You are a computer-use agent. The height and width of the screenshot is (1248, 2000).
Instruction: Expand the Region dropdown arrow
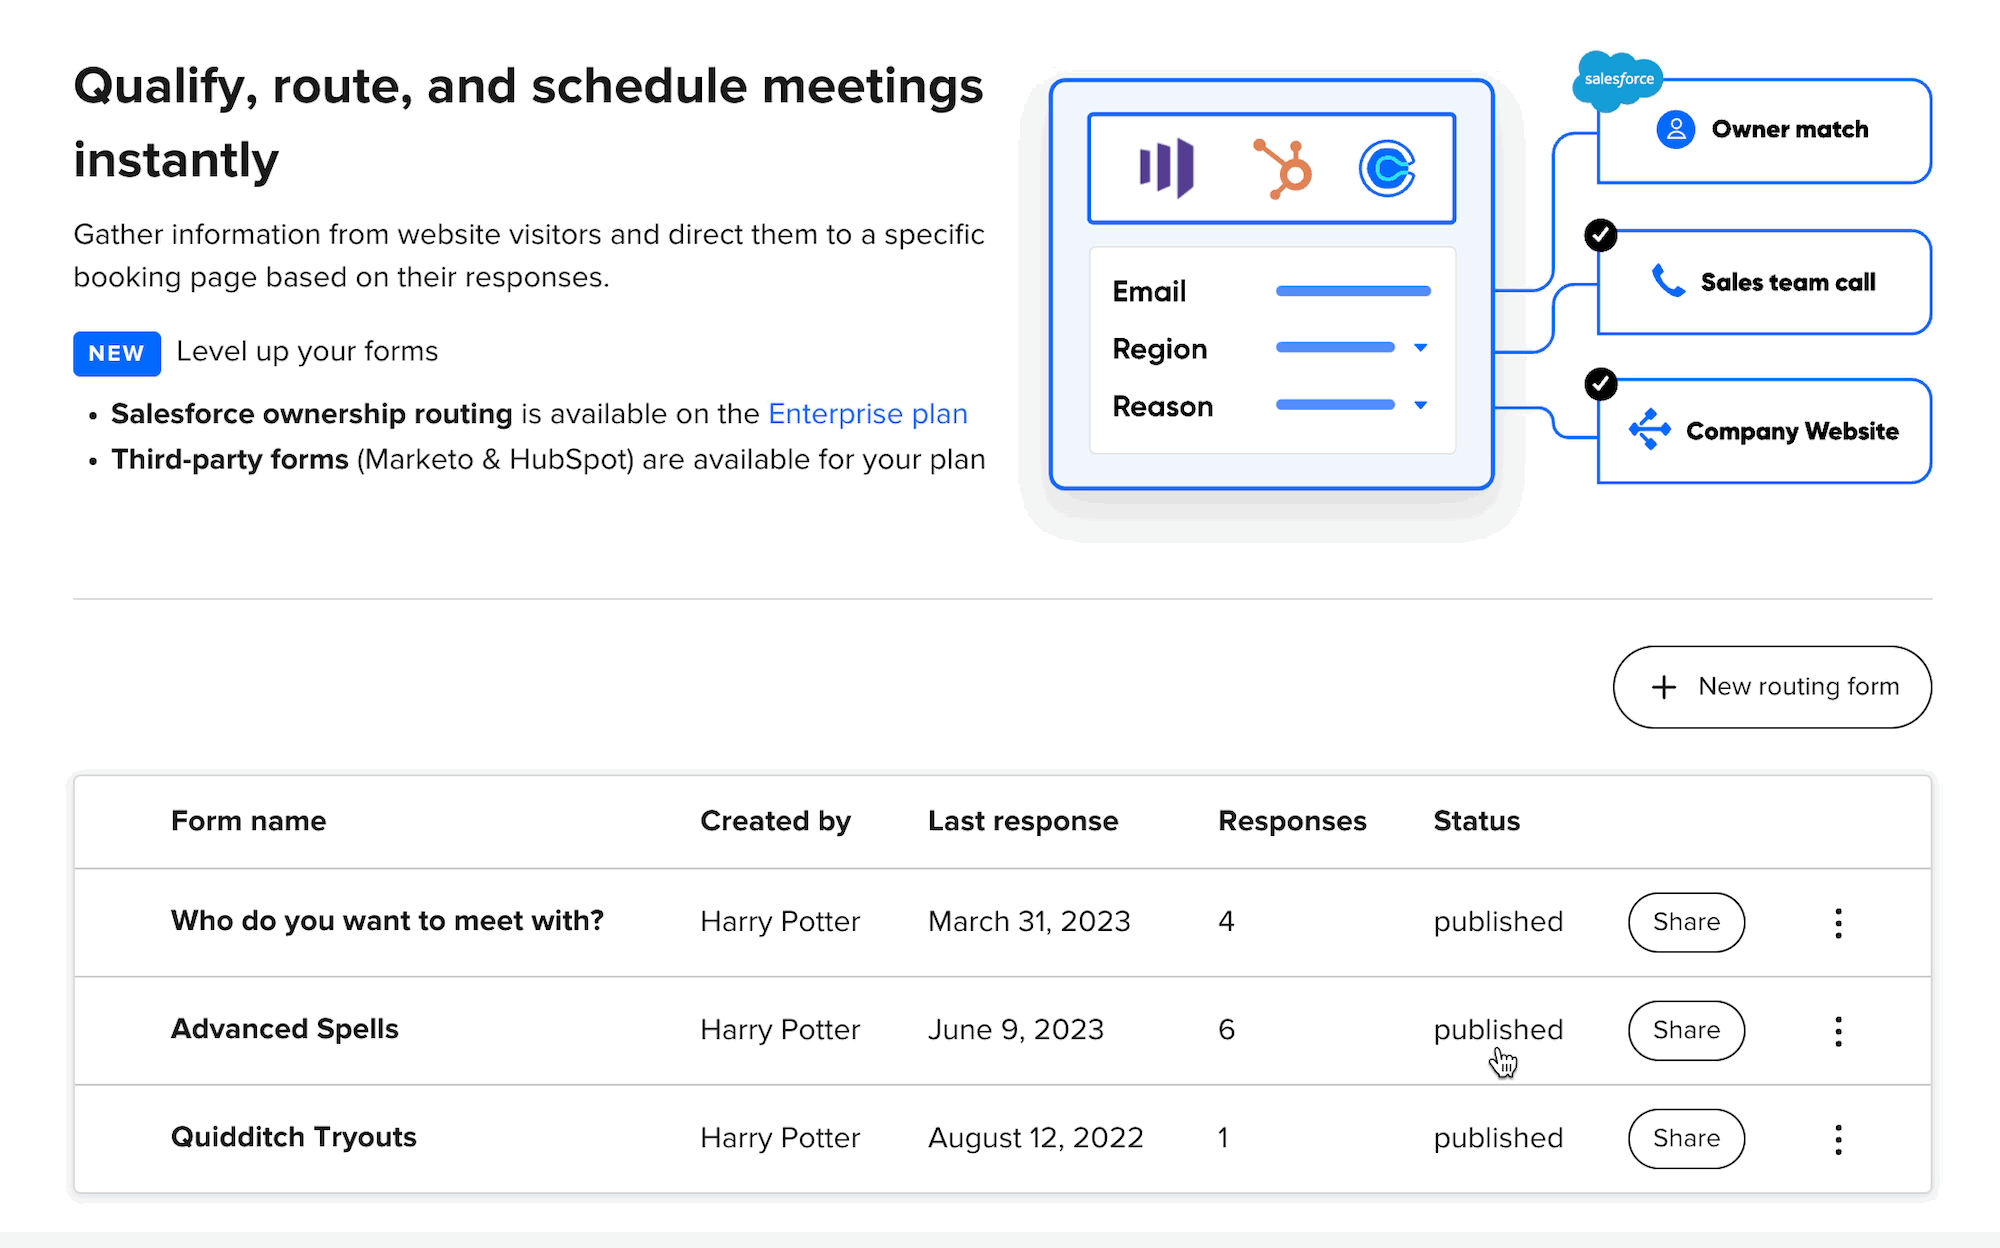tap(1420, 348)
